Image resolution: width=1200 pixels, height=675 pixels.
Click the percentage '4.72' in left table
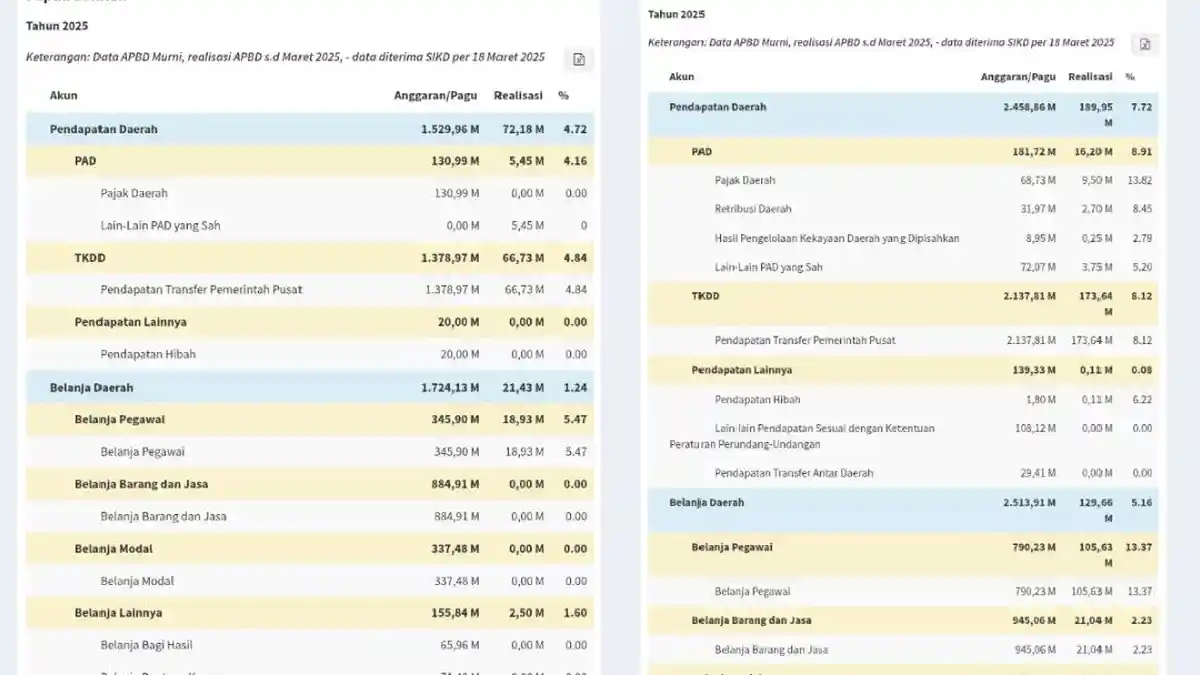point(575,129)
